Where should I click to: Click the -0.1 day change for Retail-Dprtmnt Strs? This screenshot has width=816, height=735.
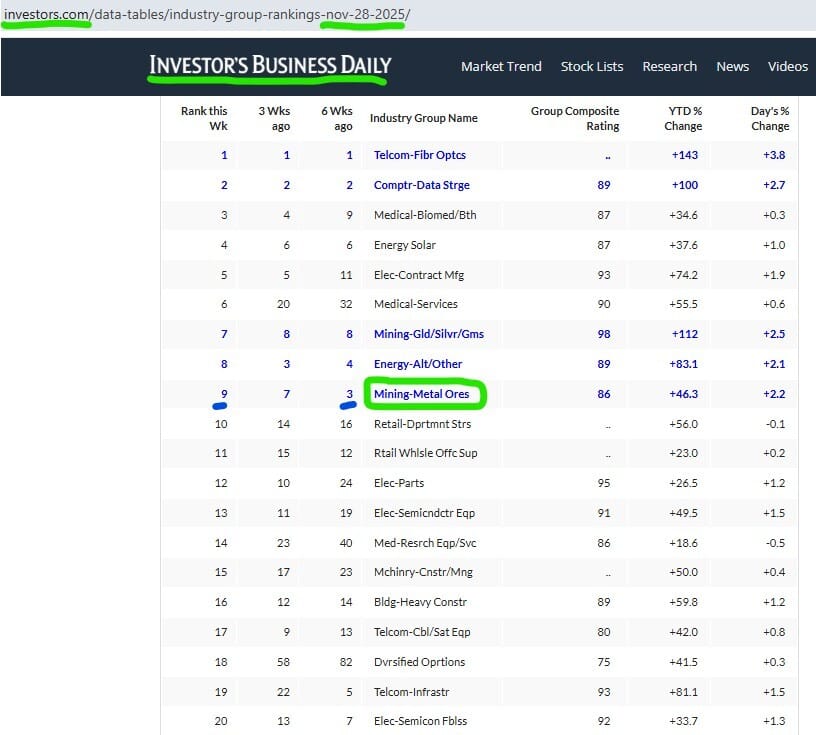[x=775, y=424]
